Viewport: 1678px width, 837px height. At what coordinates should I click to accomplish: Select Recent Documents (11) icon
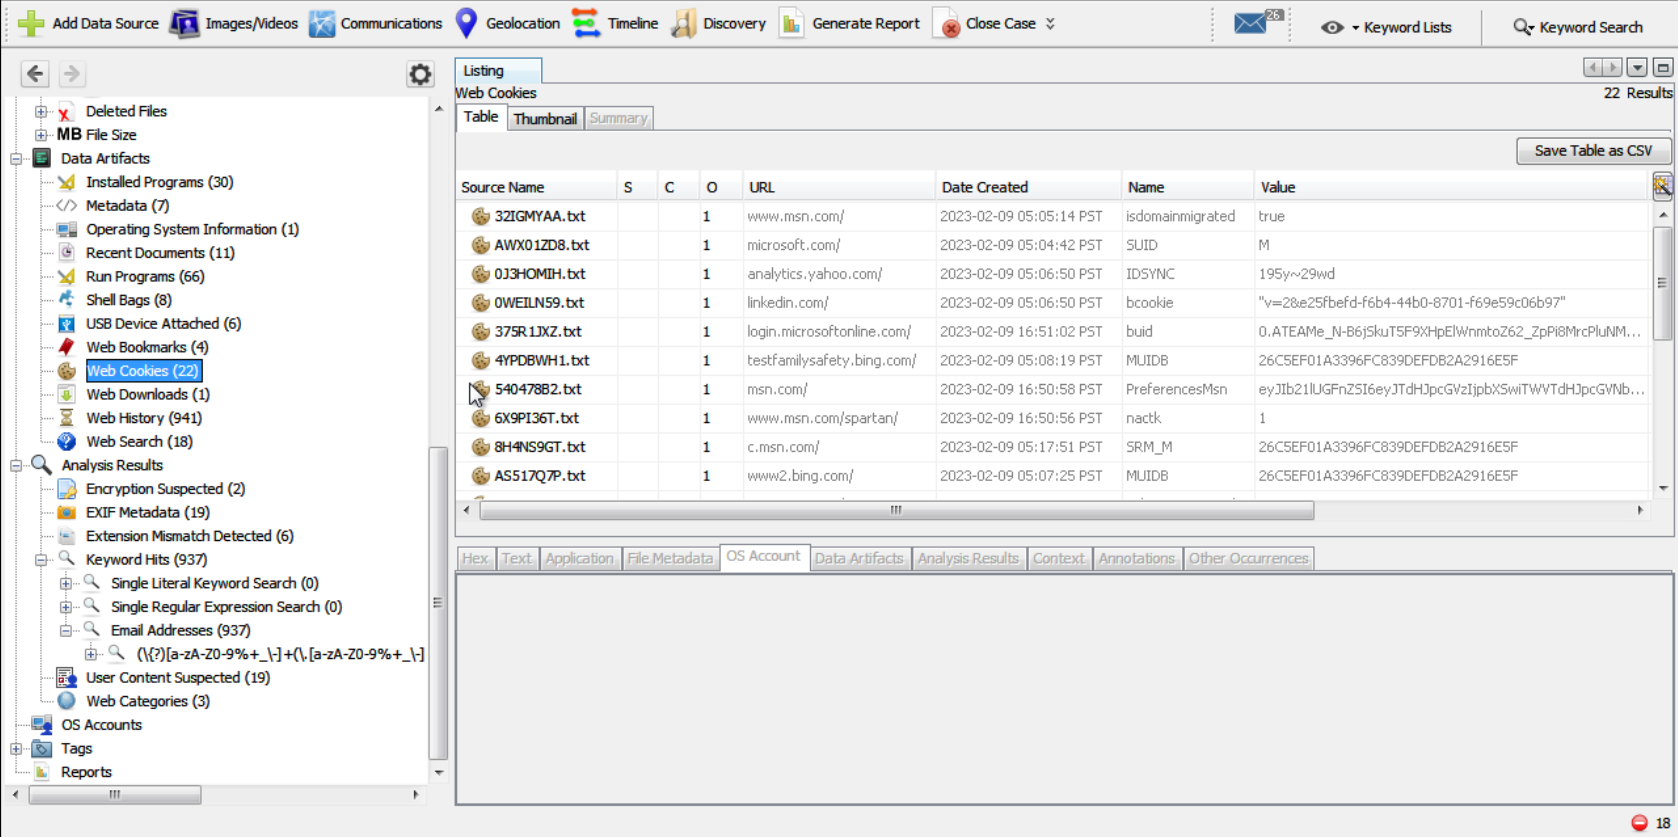pyautogui.click(x=67, y=253)
